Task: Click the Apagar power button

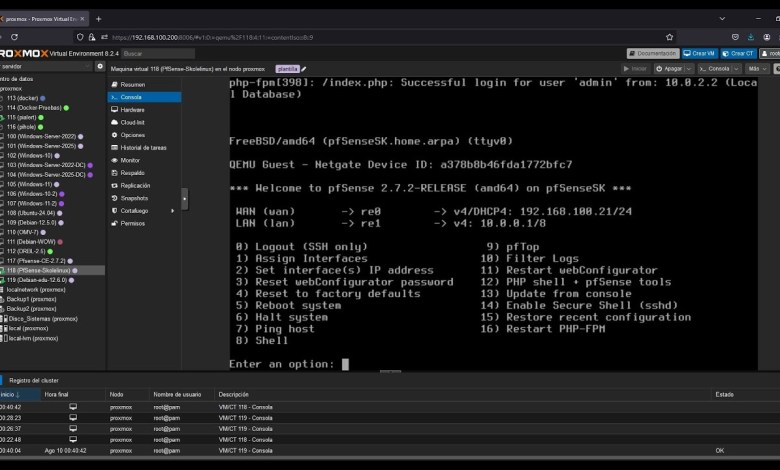Action: pyautogui.click(x=669, y=69)
